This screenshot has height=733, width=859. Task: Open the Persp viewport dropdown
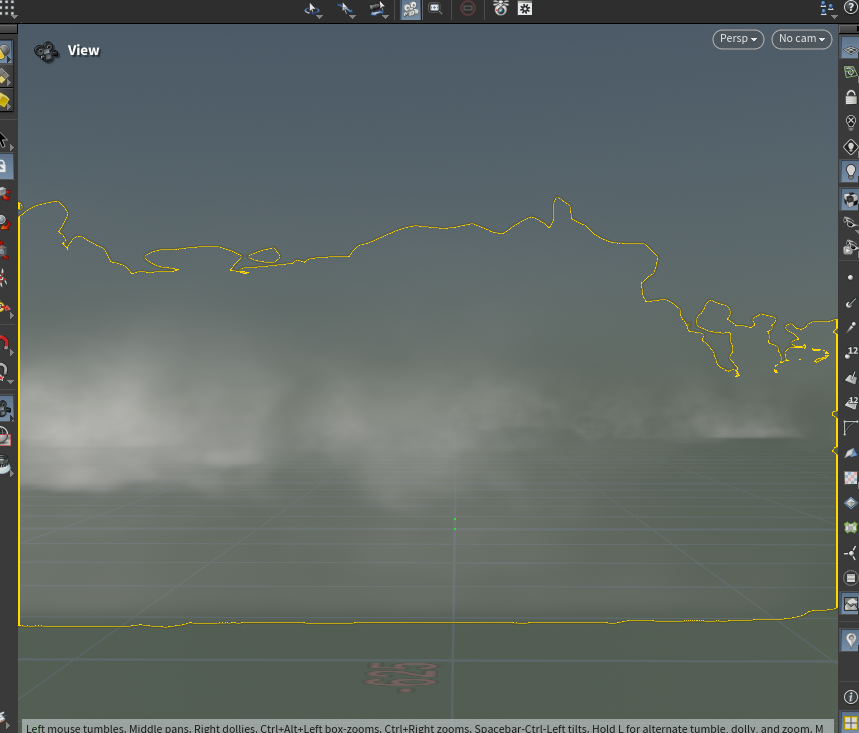tap(738, 39)
